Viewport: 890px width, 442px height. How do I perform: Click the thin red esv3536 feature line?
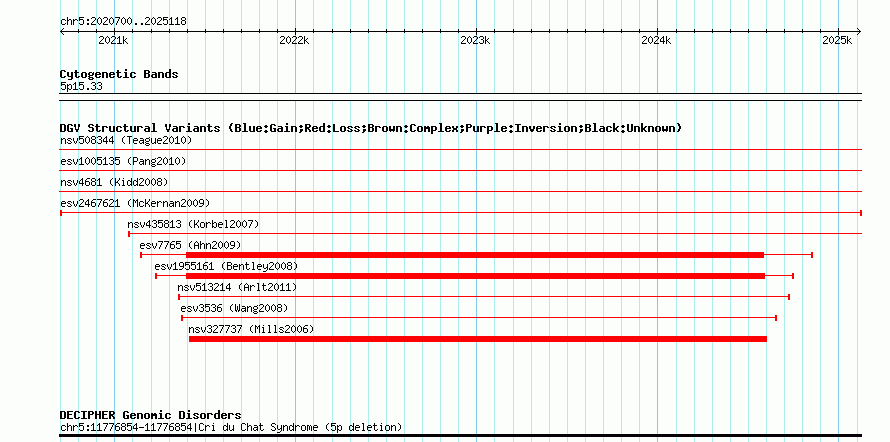[479, 318]
